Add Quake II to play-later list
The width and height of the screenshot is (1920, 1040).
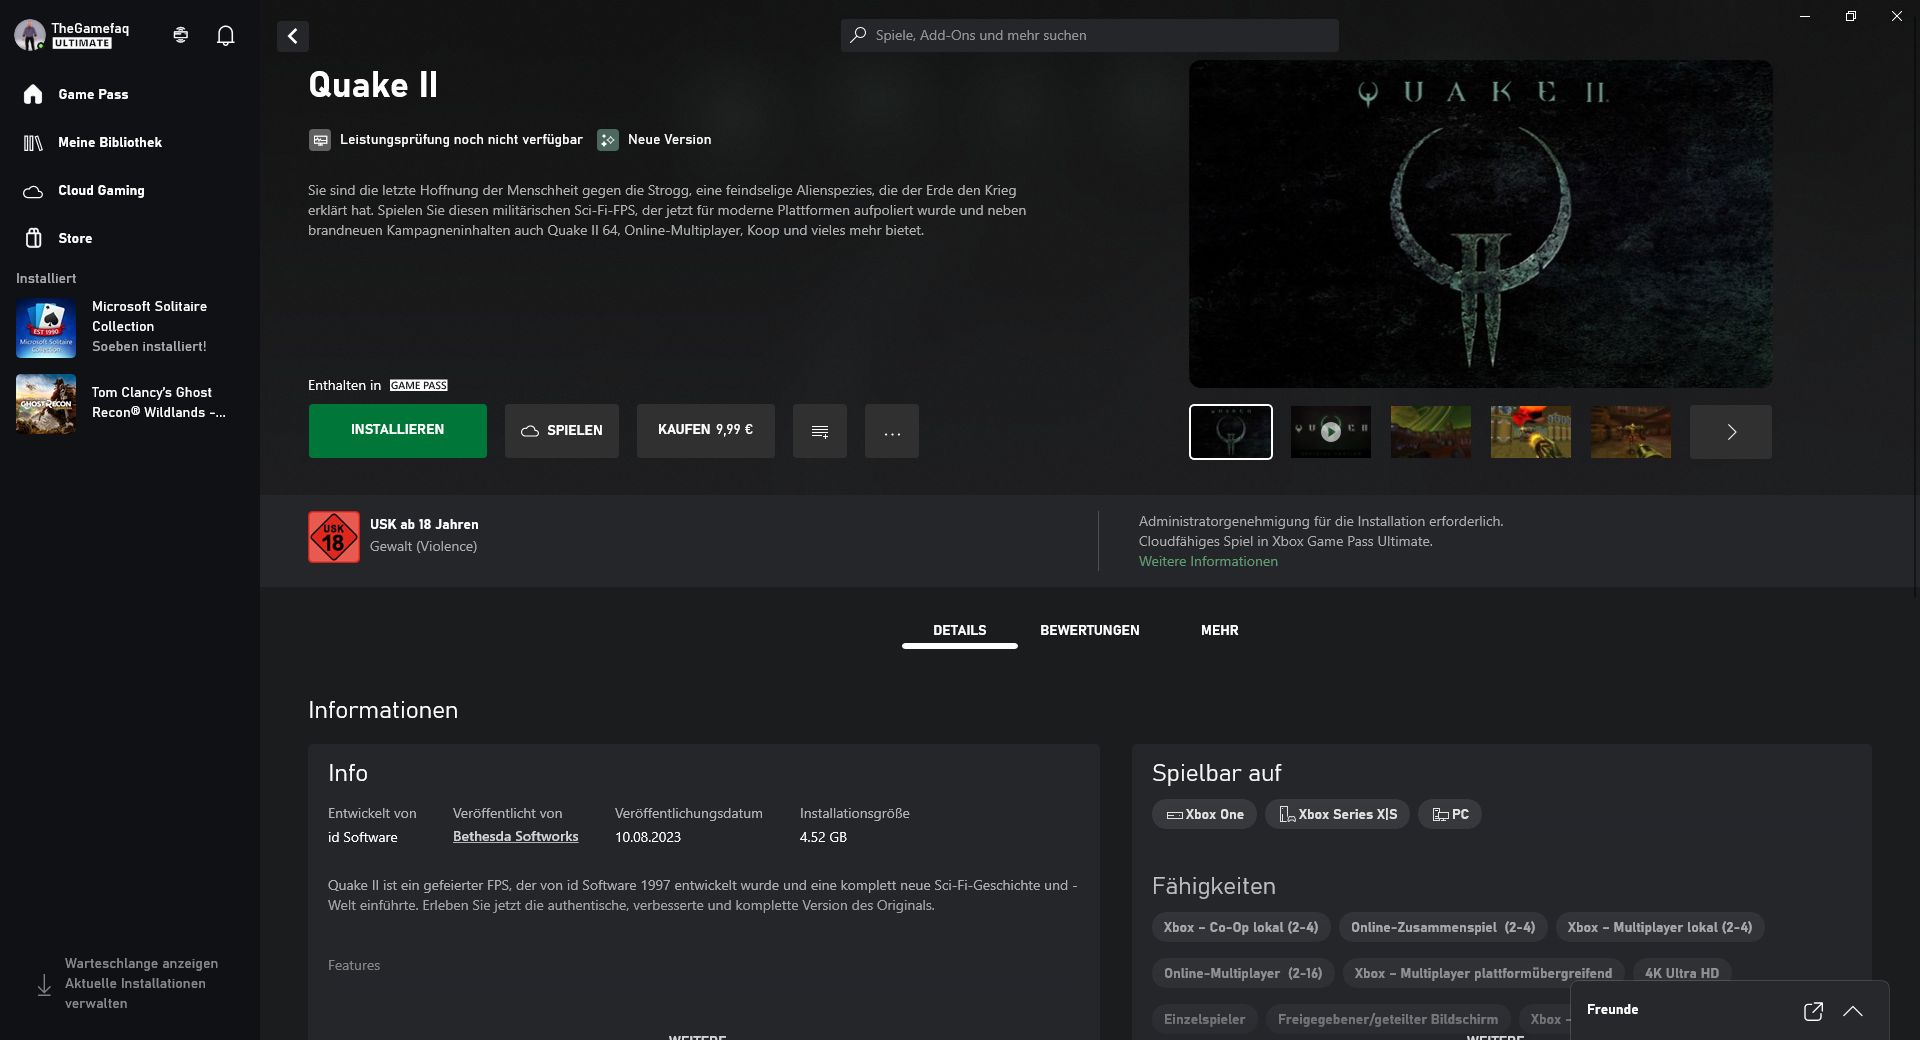820,431
